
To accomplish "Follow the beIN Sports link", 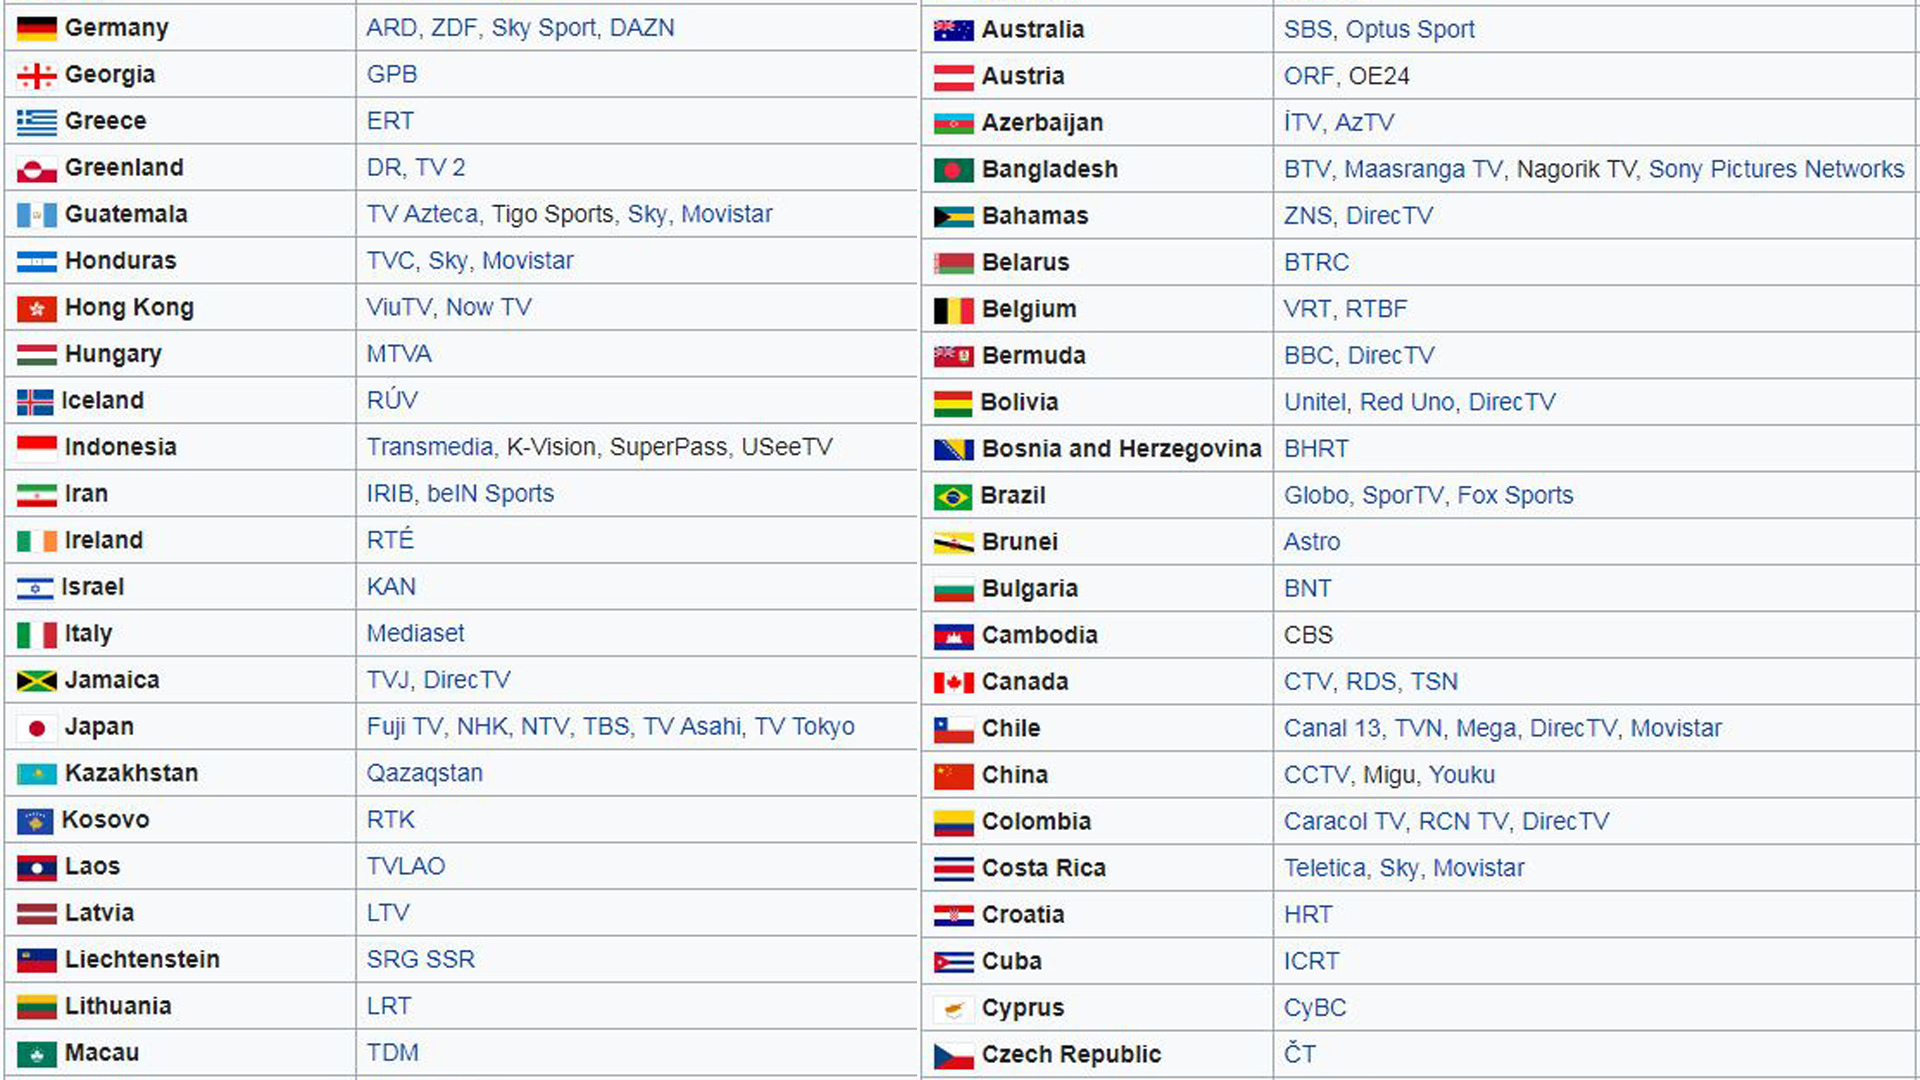I will 490,494.
